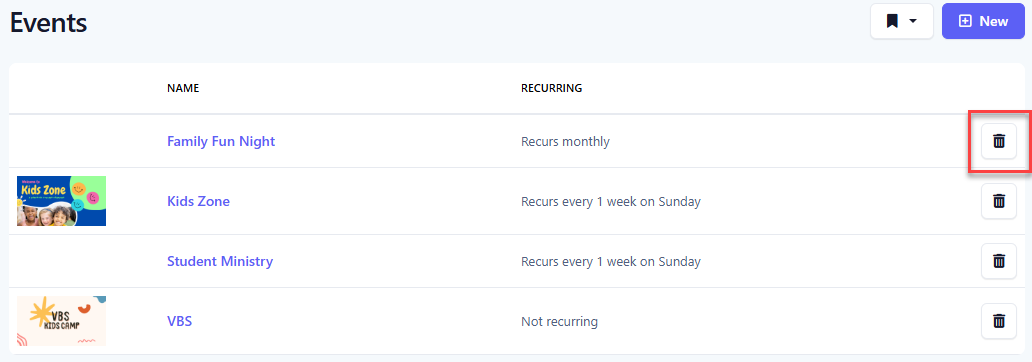Open the Student Ministry event
Viewport: 1032px width, 362px height.
tap(220, 261)
